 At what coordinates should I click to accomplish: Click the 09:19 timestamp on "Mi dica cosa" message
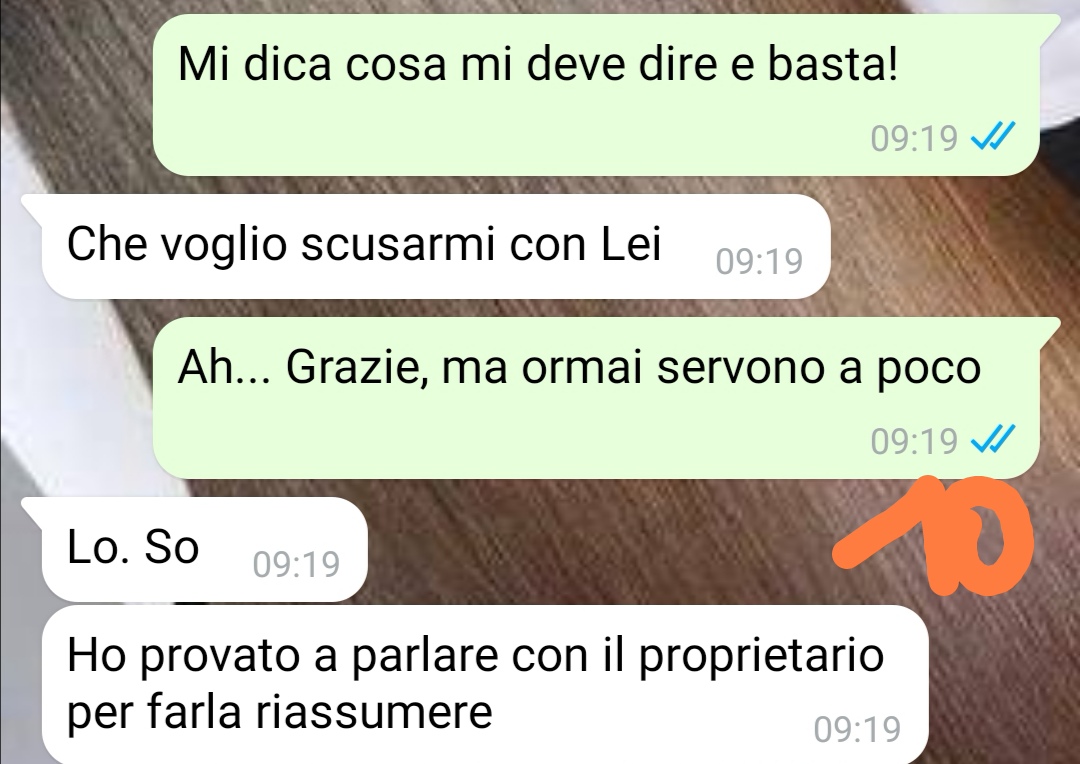[914, 138]
